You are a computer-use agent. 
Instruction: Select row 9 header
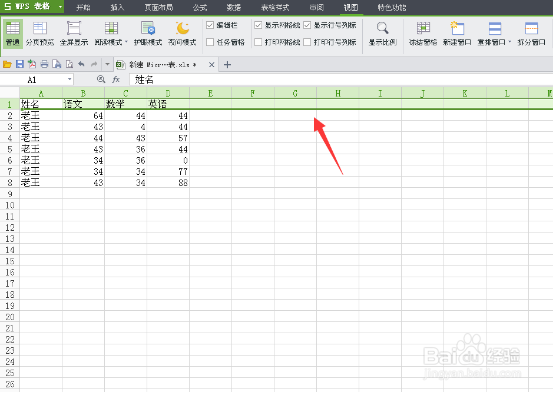pos(10,194)
